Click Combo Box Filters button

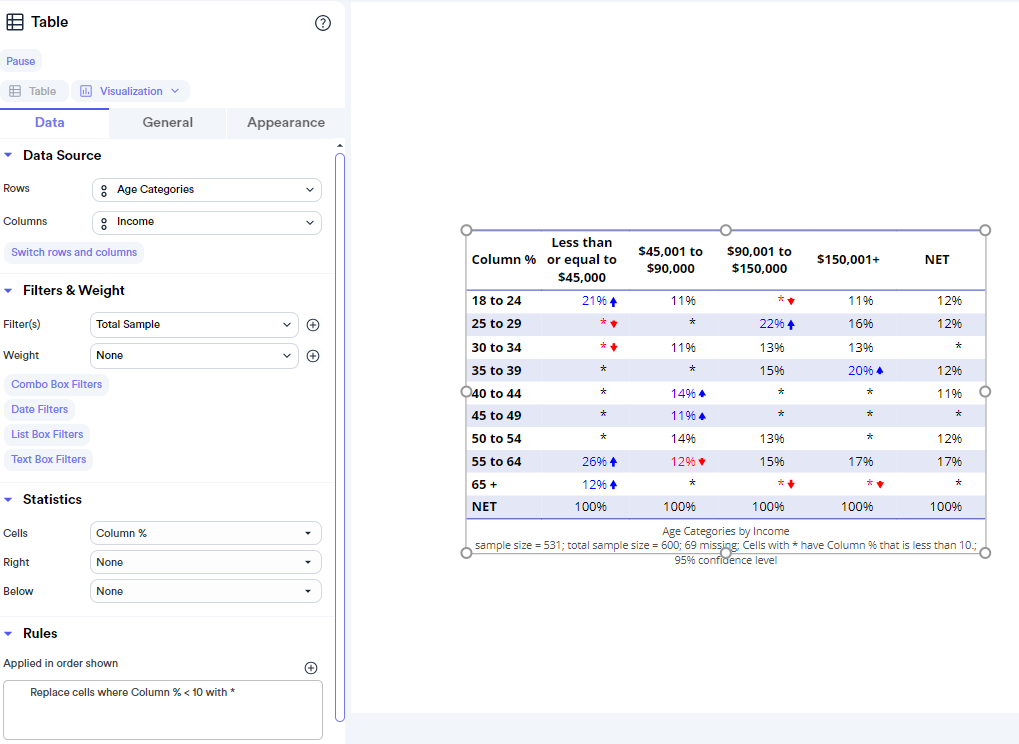pos(57,385)
